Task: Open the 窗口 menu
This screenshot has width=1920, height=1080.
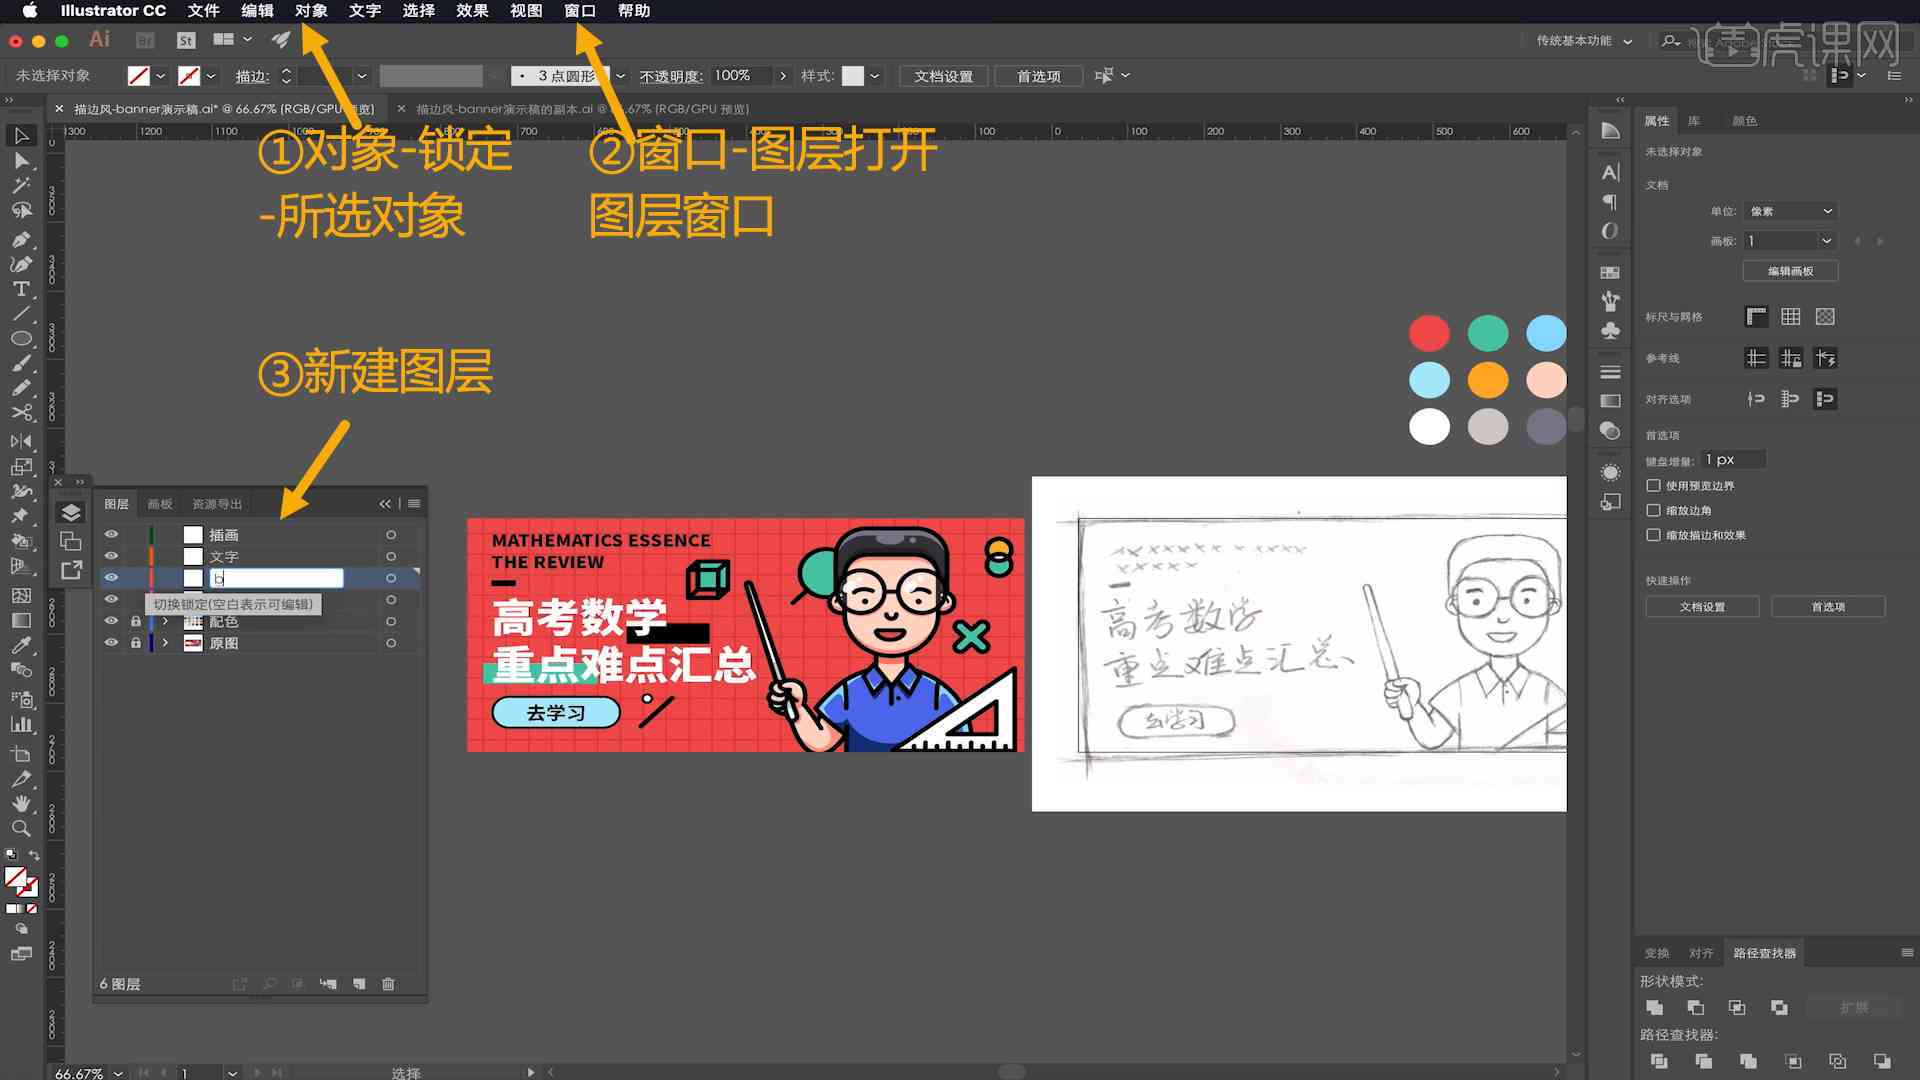Action: [578, 11]
